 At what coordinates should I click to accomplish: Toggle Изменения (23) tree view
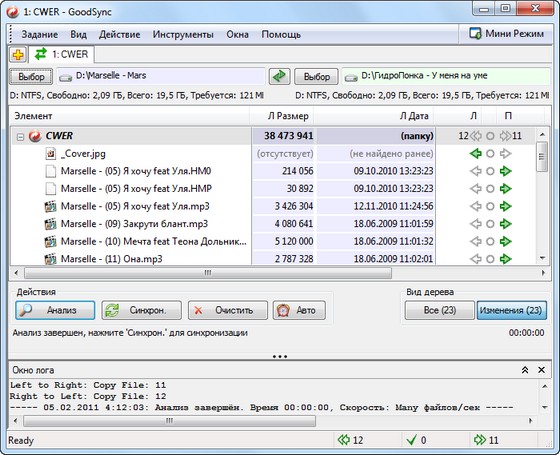click(511, 310)
